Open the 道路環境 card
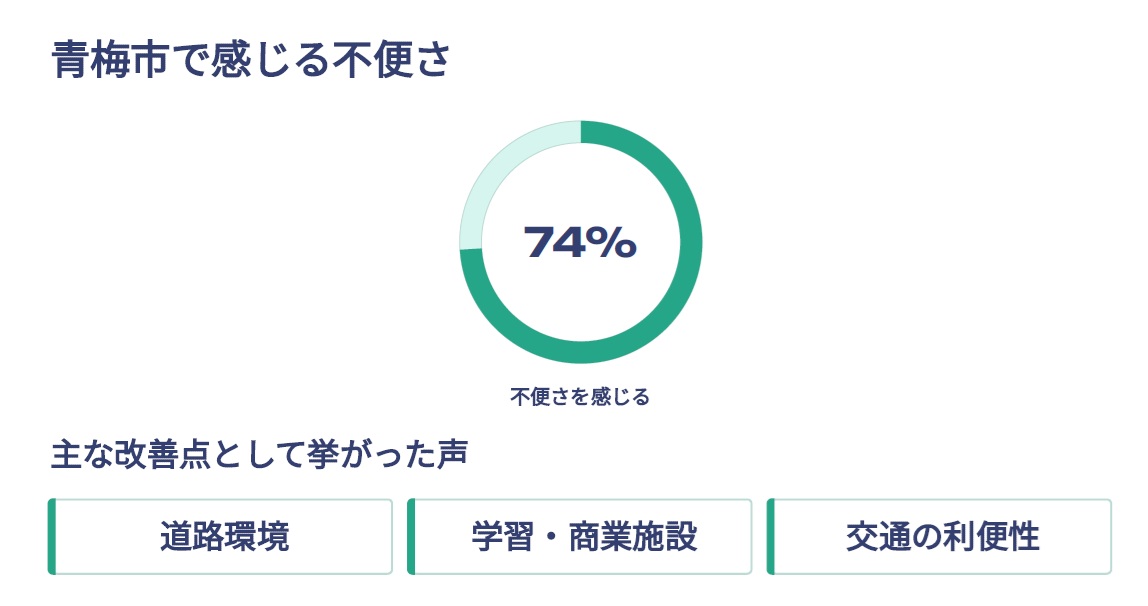The height and width of the screenshot is (606, 1148). 224,537
